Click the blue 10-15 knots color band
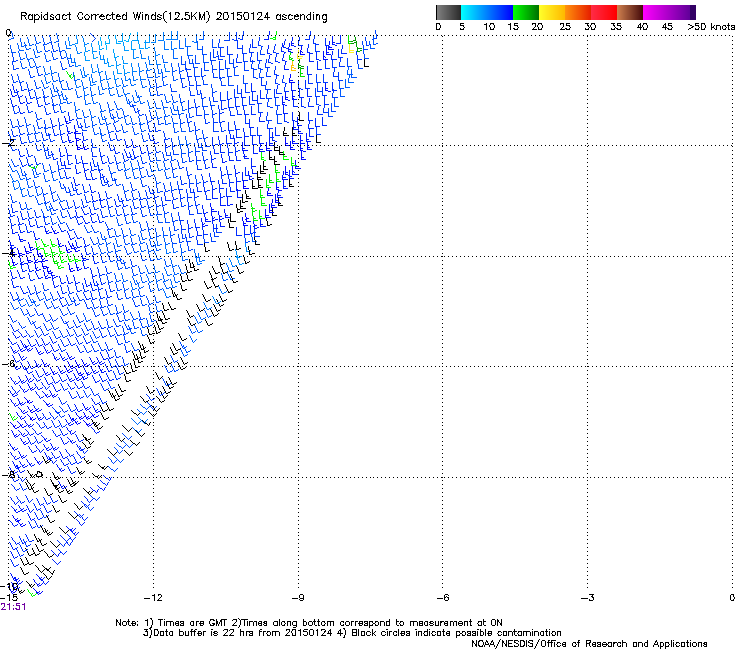 click(500, 12)
